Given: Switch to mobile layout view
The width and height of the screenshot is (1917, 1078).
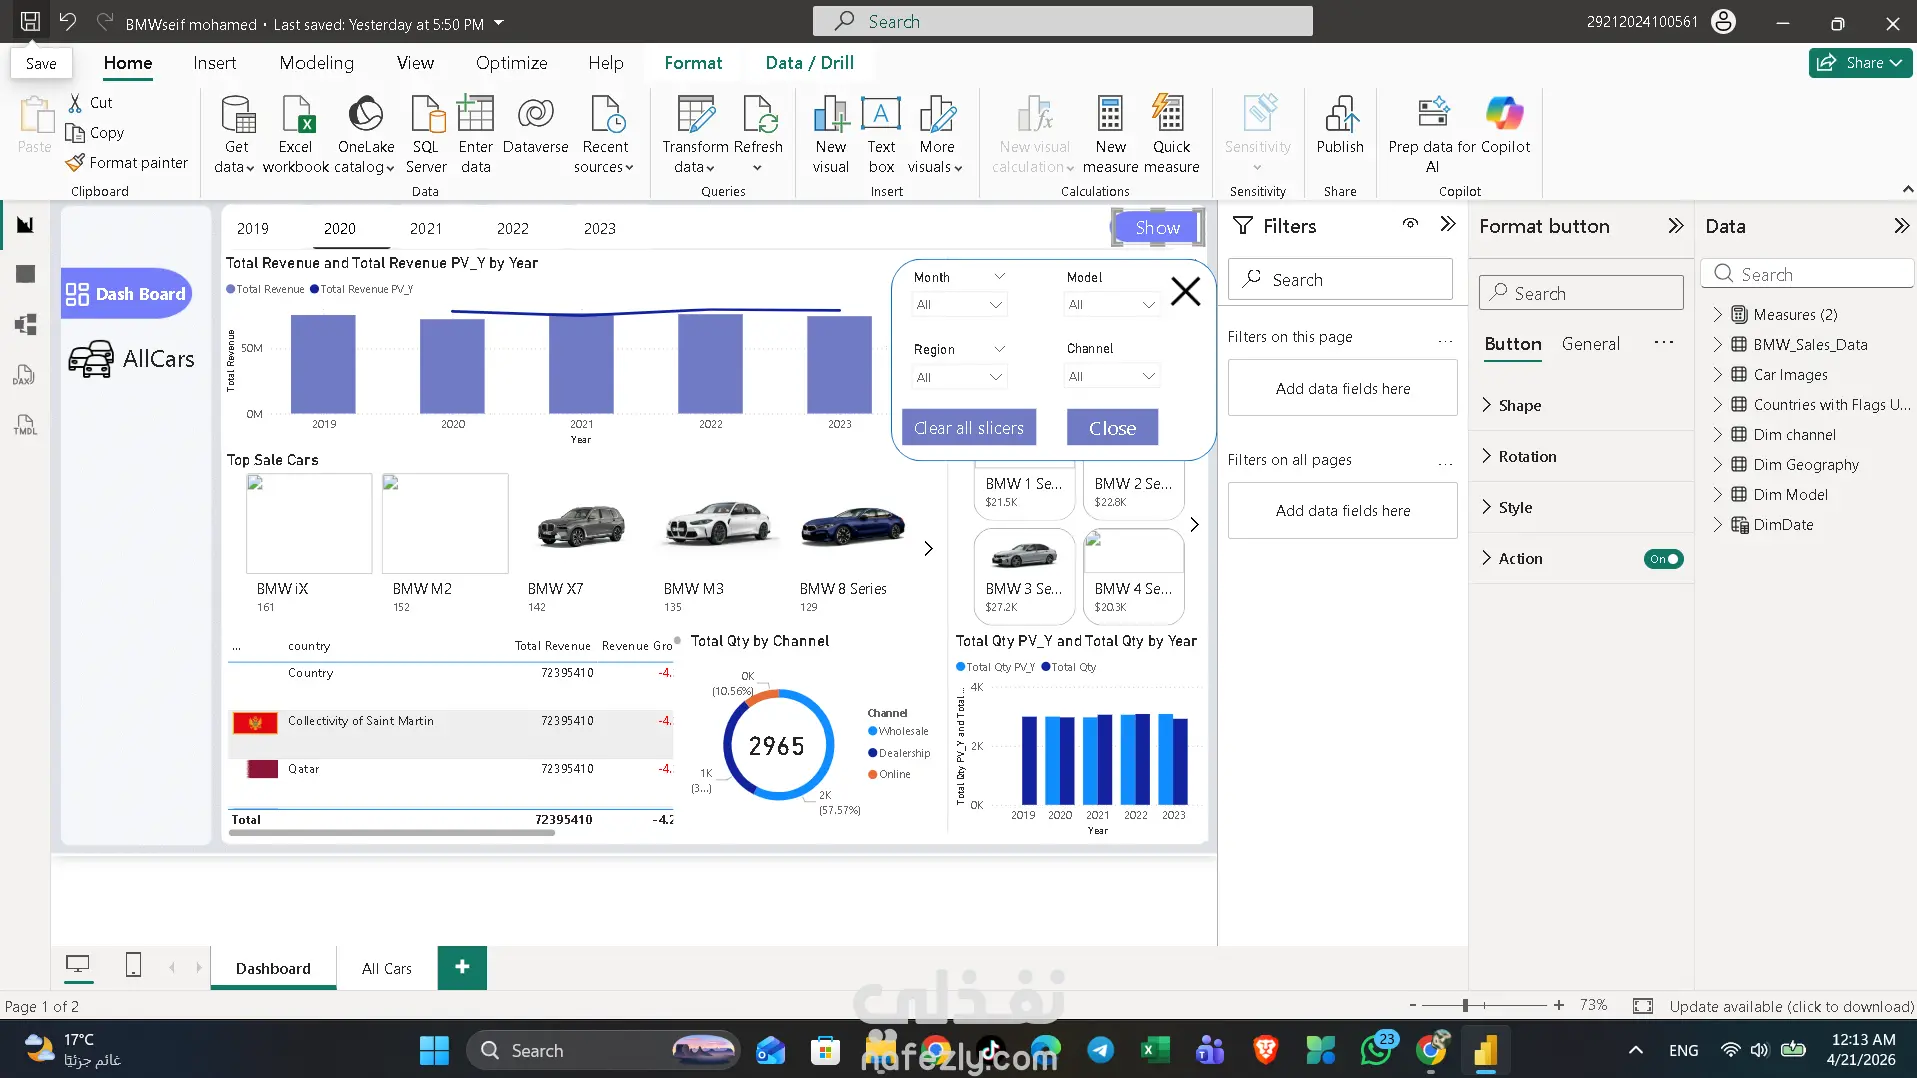Looking at the screenshot, I should click(x=133, y=965).
